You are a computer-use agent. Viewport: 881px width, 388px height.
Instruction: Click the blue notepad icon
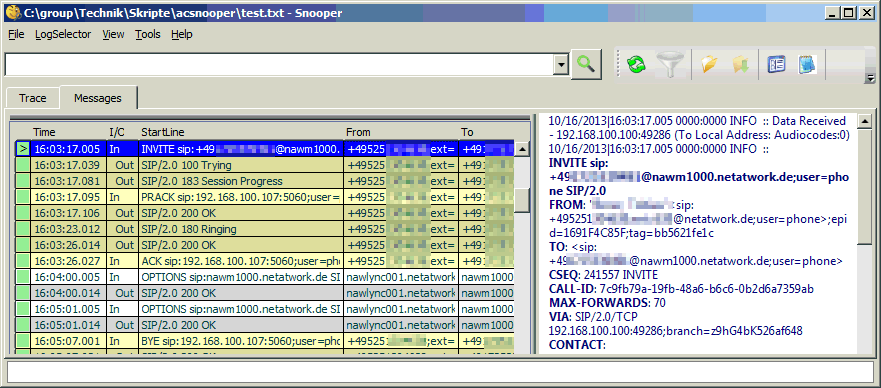[x=807, y=65]
